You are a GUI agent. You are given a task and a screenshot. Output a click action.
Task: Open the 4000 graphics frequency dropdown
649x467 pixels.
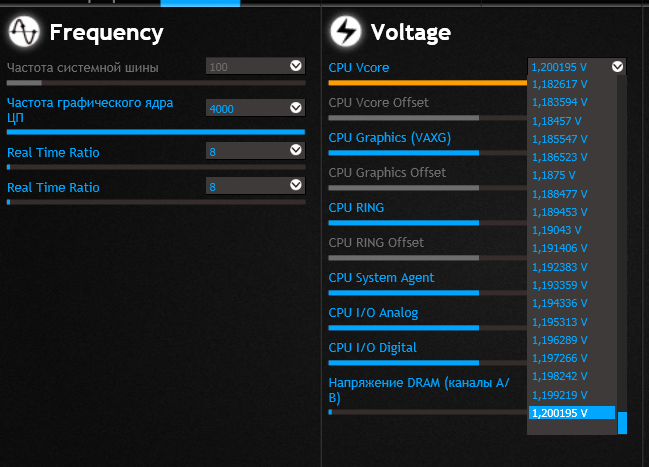(295, 107)
